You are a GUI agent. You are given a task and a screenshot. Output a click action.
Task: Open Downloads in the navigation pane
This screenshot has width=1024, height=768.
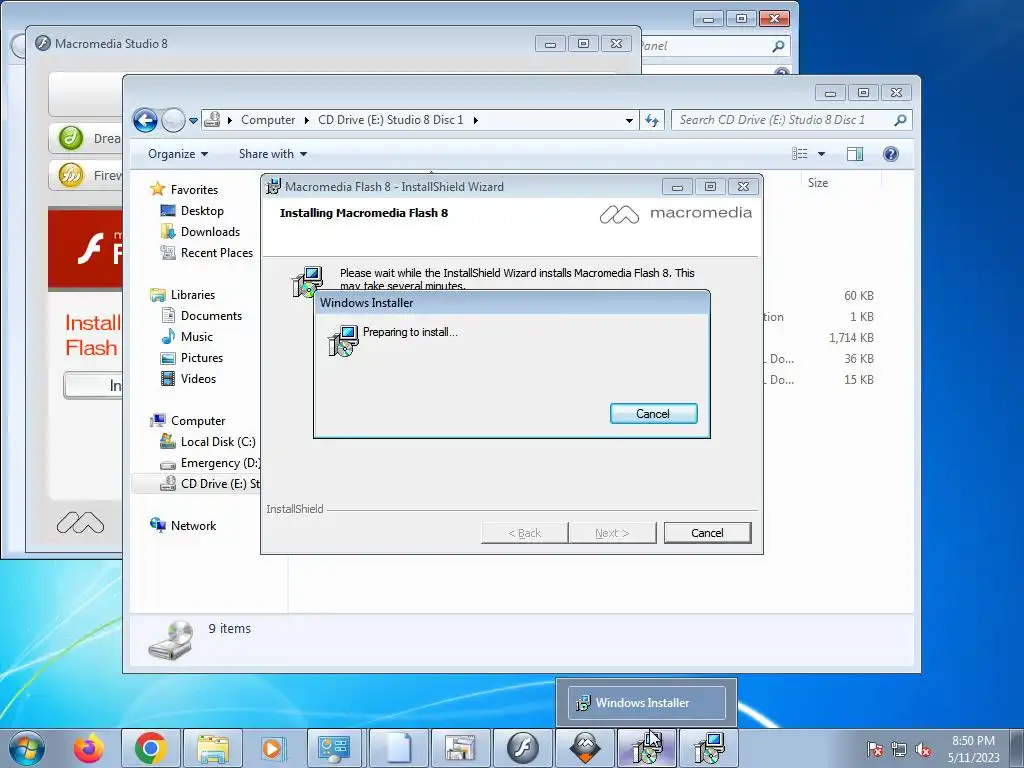coord(210,232)
